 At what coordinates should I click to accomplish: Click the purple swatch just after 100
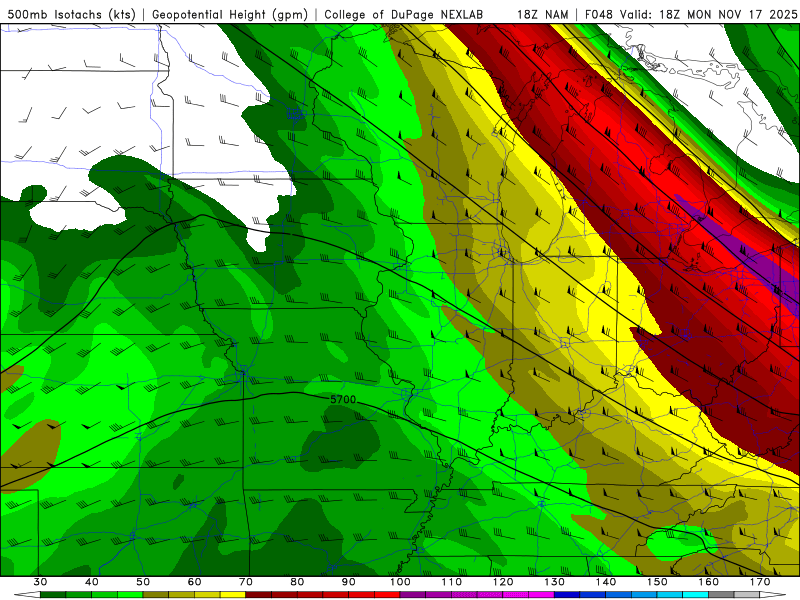(413, 595)
